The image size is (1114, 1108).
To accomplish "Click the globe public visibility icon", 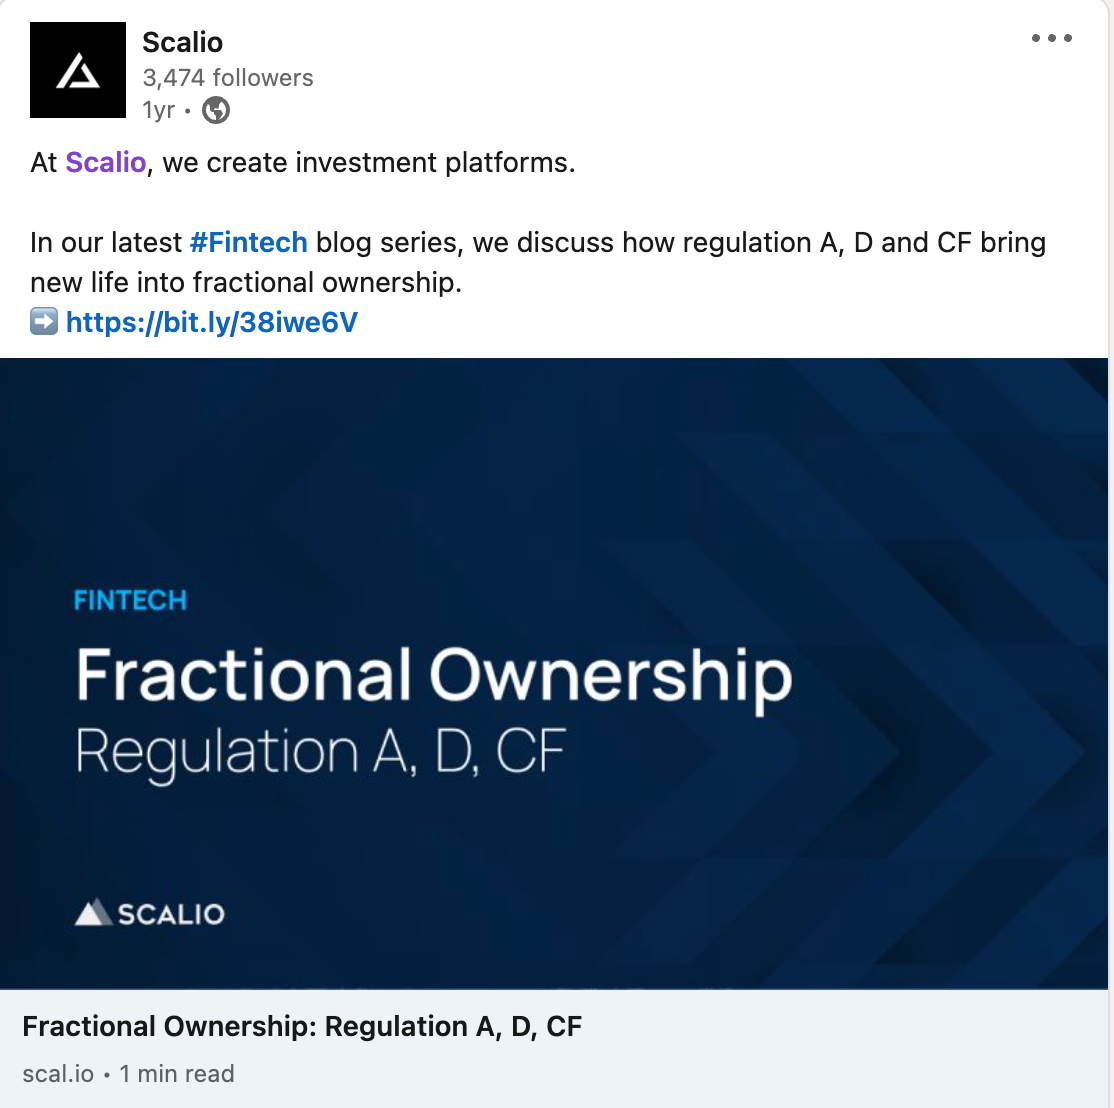I will 216,110.
